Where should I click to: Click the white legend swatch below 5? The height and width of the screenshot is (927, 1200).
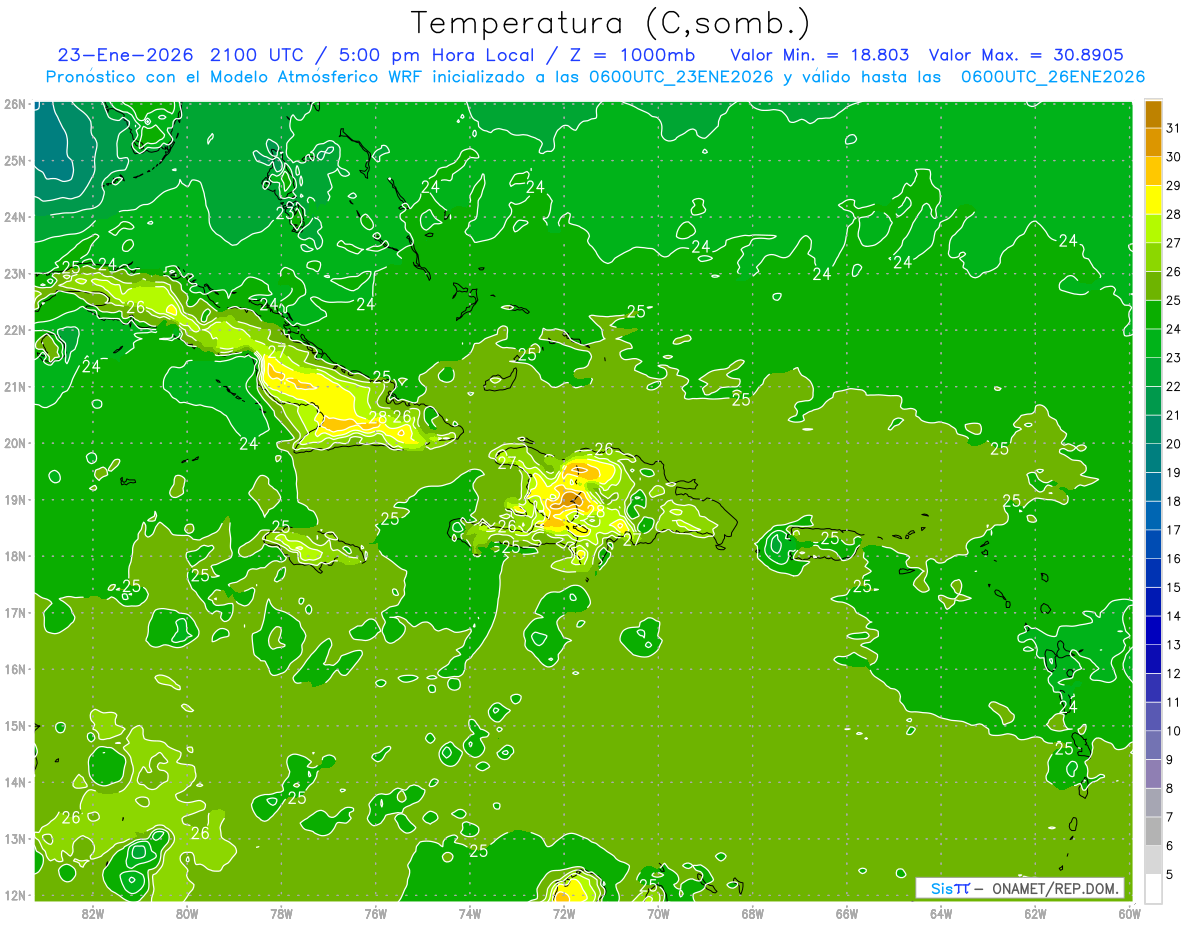pyautogui.click(x=1153, y=888)
